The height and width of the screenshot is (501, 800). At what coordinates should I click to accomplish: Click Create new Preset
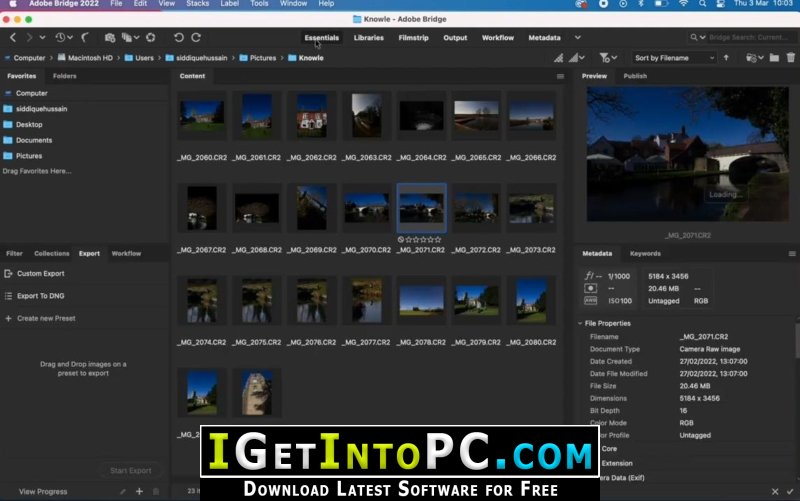tap(46, 318)
